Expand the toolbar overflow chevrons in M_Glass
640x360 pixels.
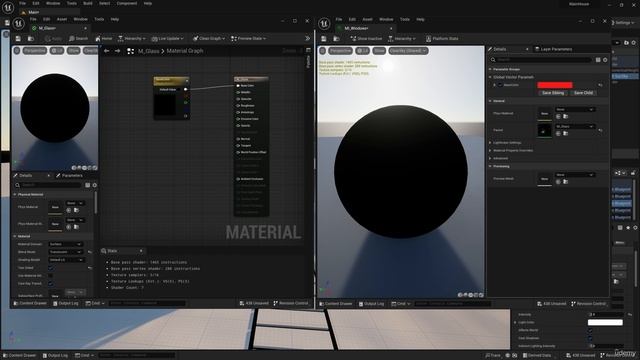click(x=307, y=38)
